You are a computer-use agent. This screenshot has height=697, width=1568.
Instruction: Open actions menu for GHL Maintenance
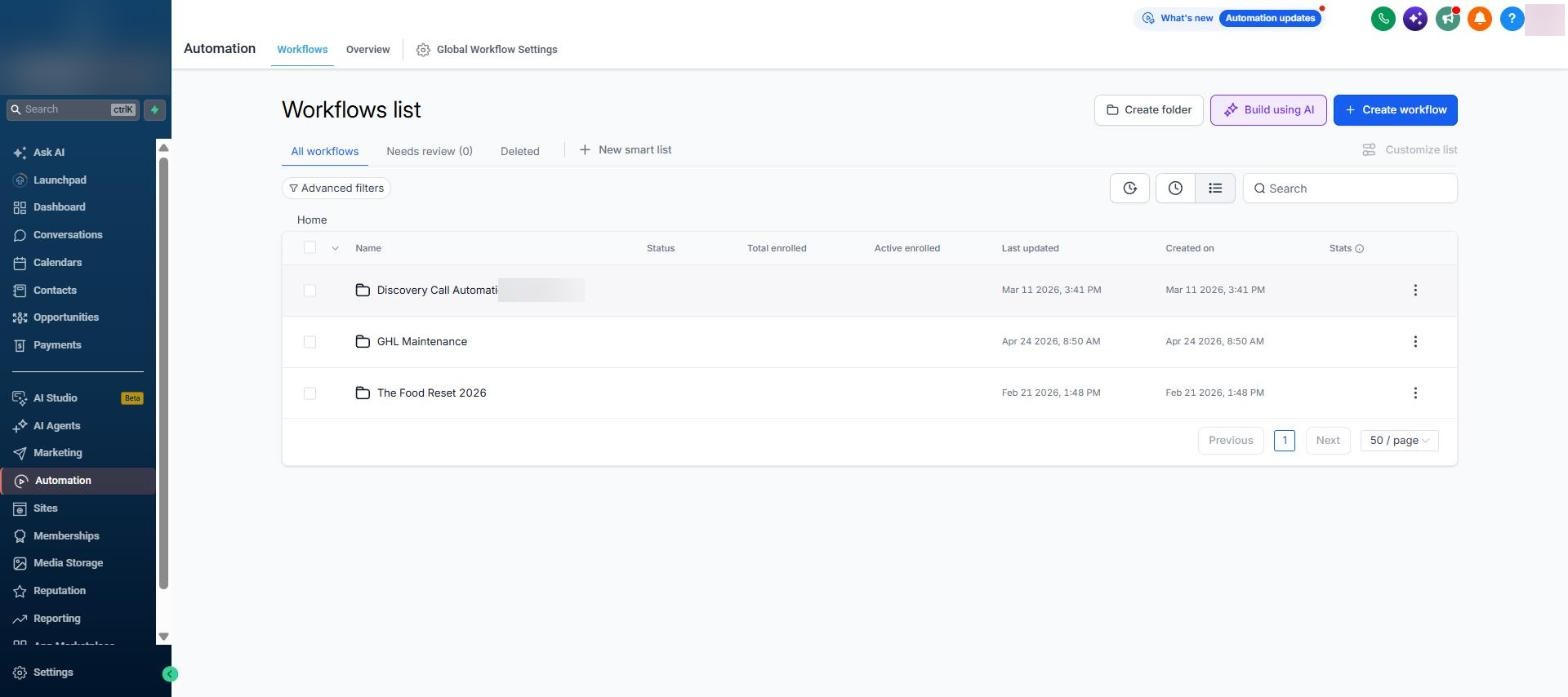tap(1415, 342)
